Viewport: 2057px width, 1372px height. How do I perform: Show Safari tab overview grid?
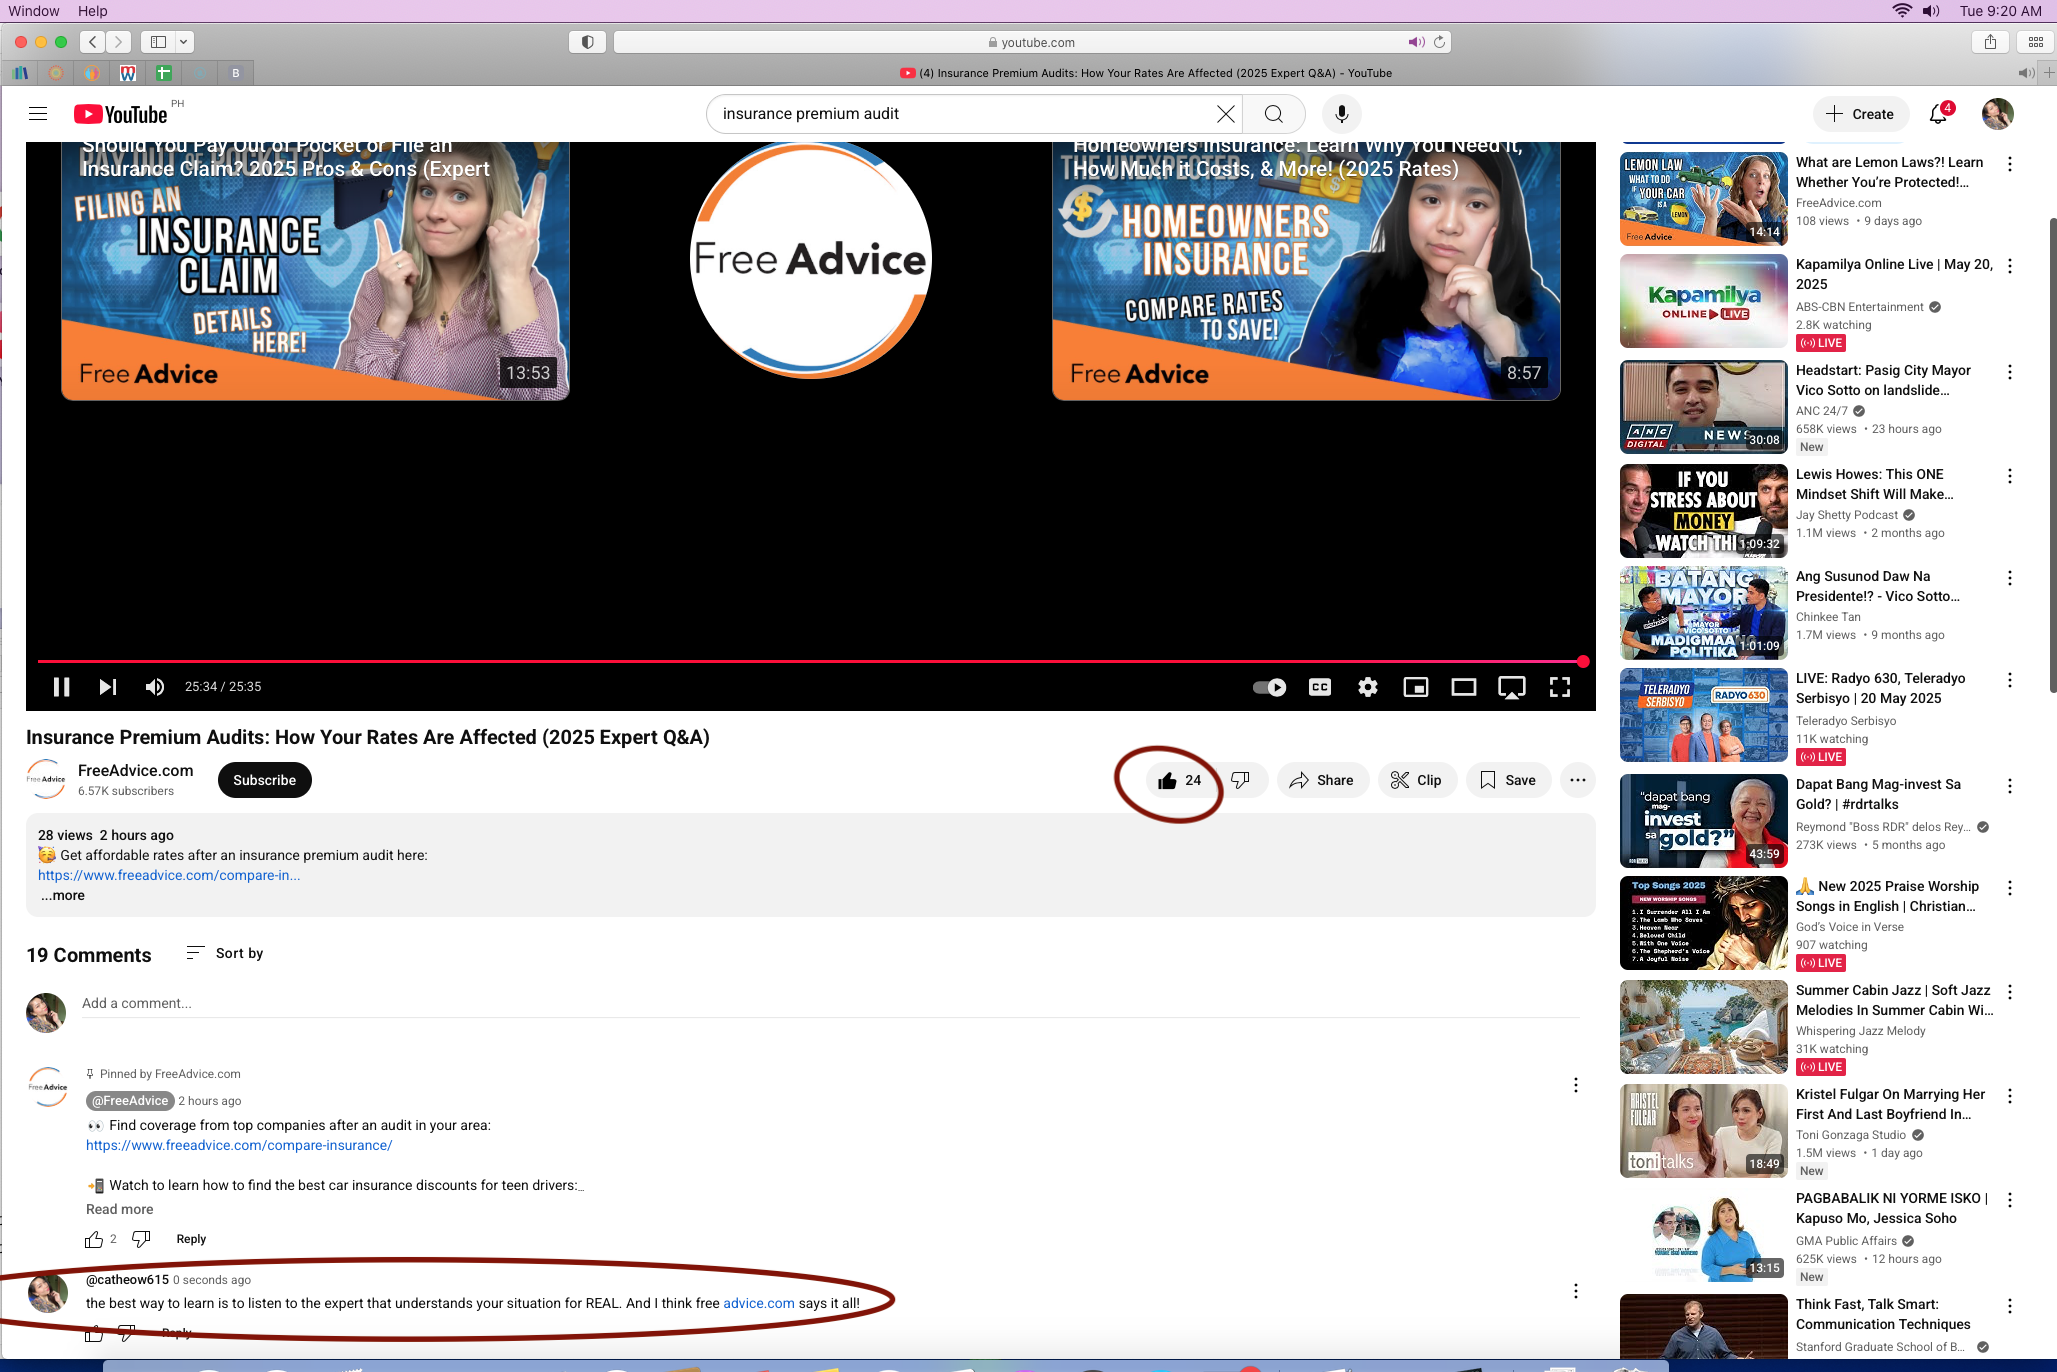tap(2036, 42)
